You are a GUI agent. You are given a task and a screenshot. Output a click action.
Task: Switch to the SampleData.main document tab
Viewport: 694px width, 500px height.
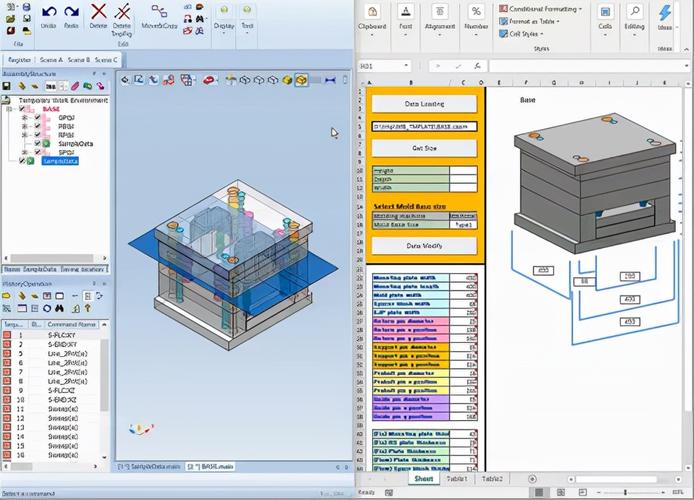pos(149,467)
